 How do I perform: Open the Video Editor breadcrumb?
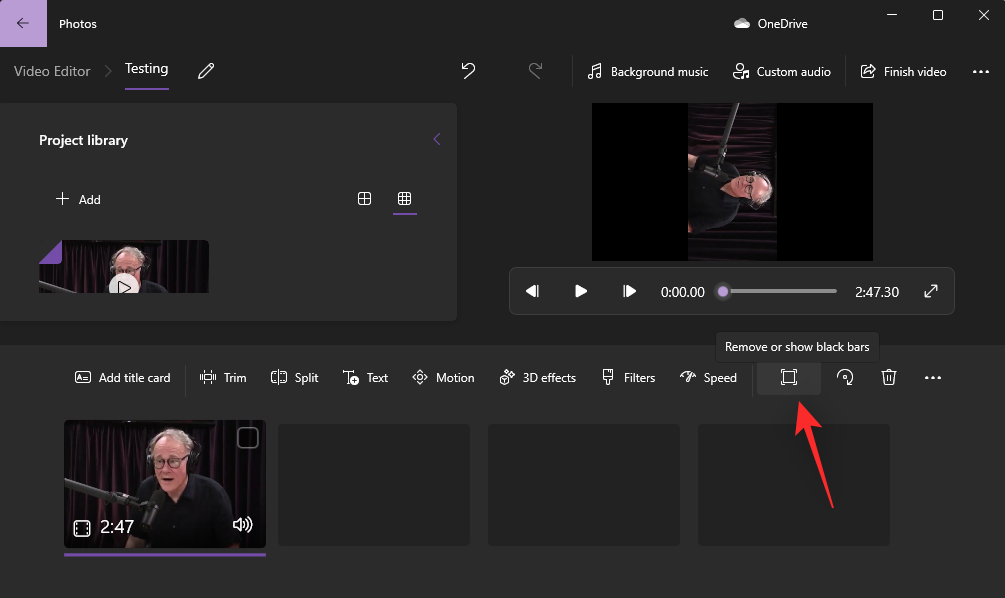tap(52, 71)
